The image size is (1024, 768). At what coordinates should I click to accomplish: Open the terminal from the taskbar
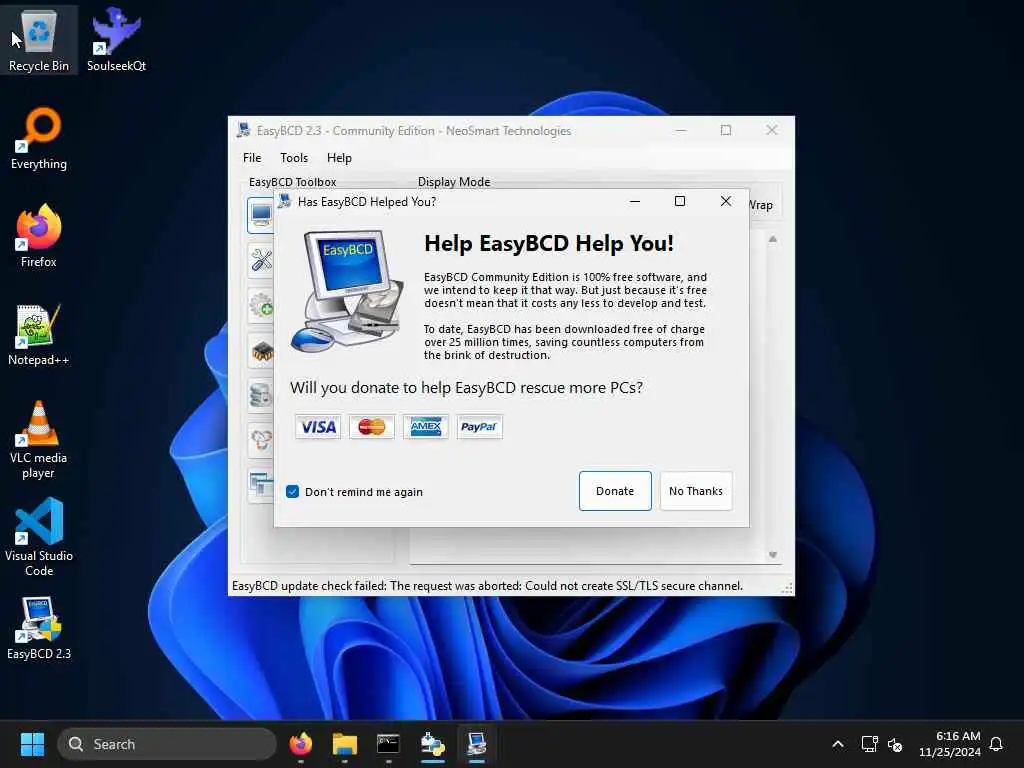[x=389, y=744]
